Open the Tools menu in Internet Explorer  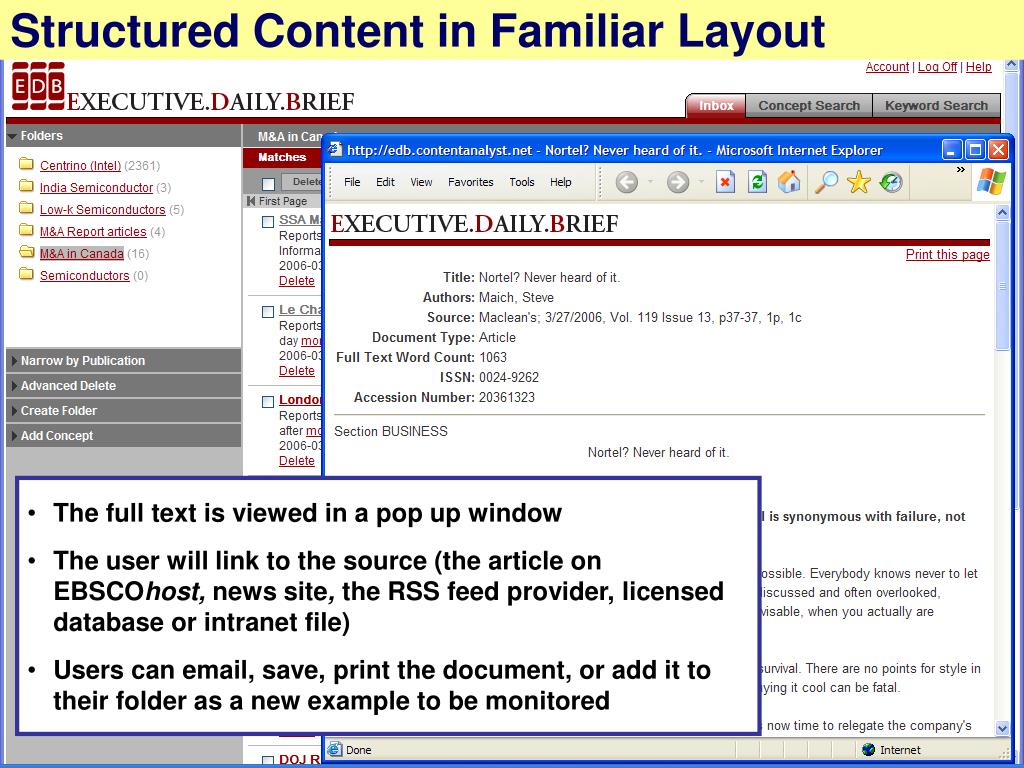pyautogui.click(x=522, y=182)
